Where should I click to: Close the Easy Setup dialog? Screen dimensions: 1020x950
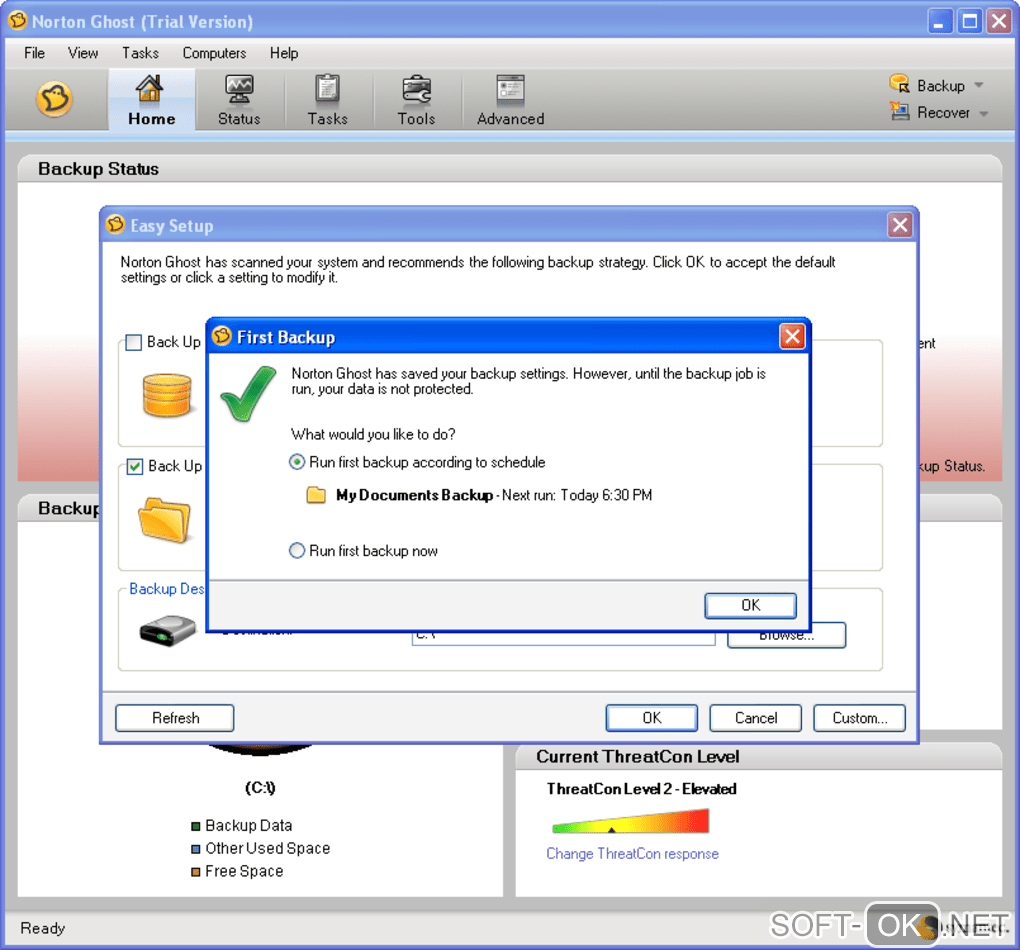click(900, 225)
